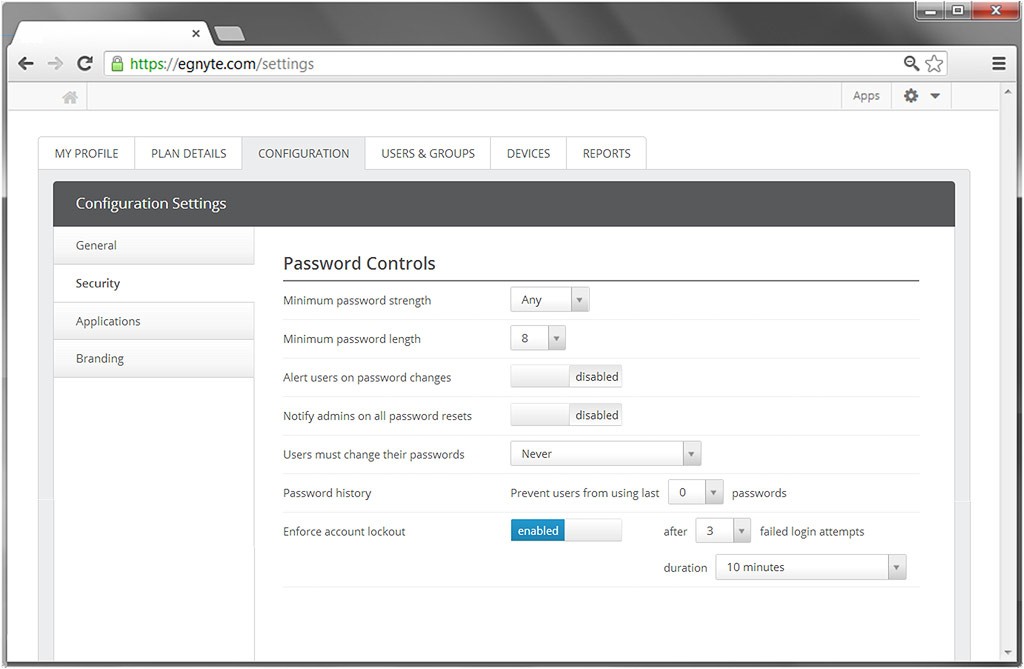
Task: Open the browser hamburger menu
Action: click(x=999, y=63)
